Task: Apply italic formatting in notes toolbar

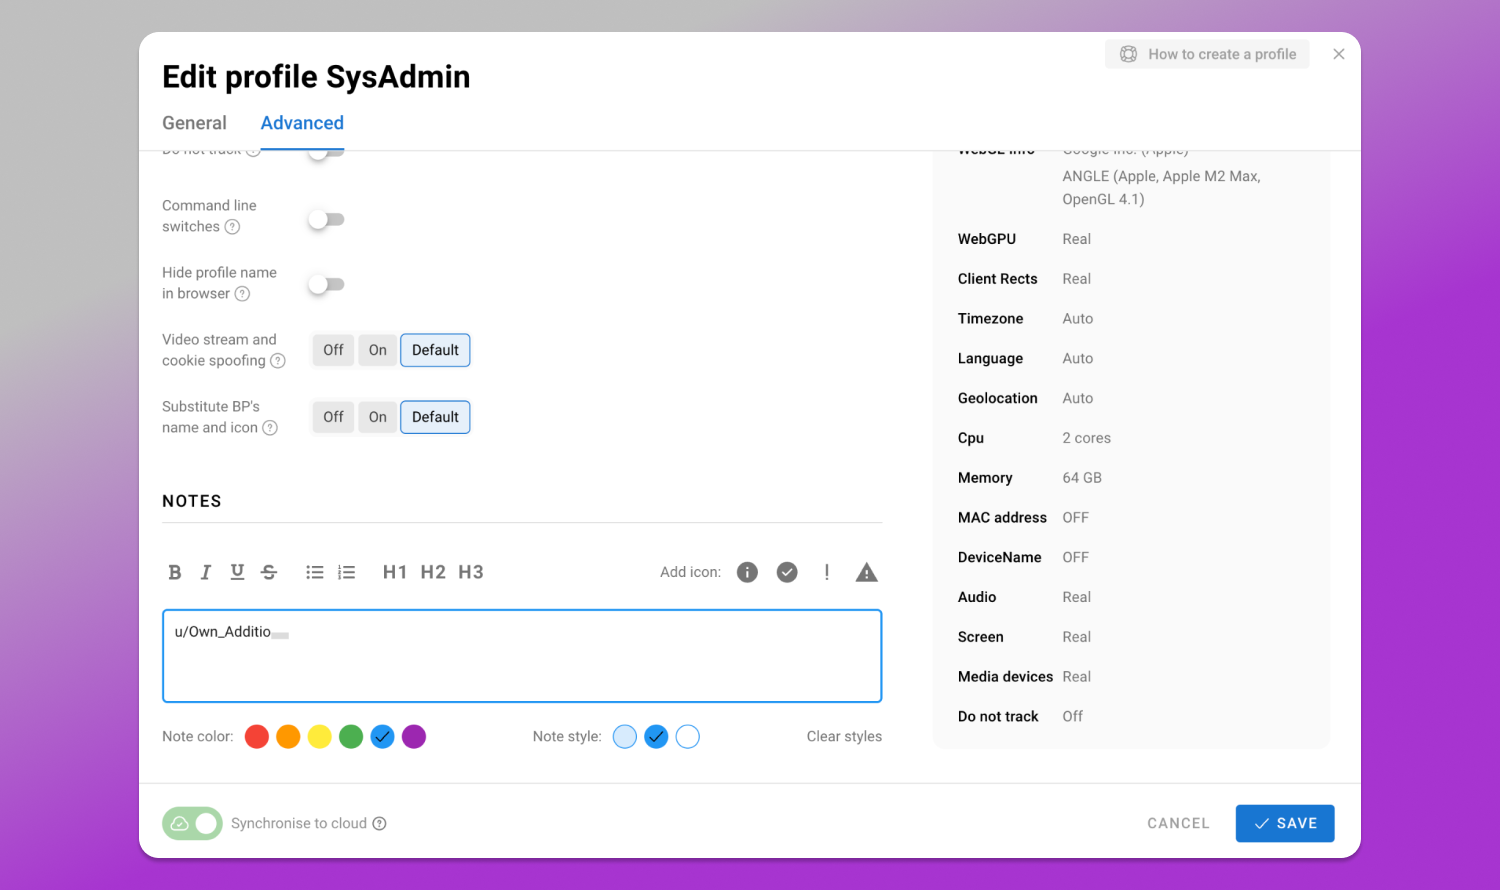Action: coord(206,572)
